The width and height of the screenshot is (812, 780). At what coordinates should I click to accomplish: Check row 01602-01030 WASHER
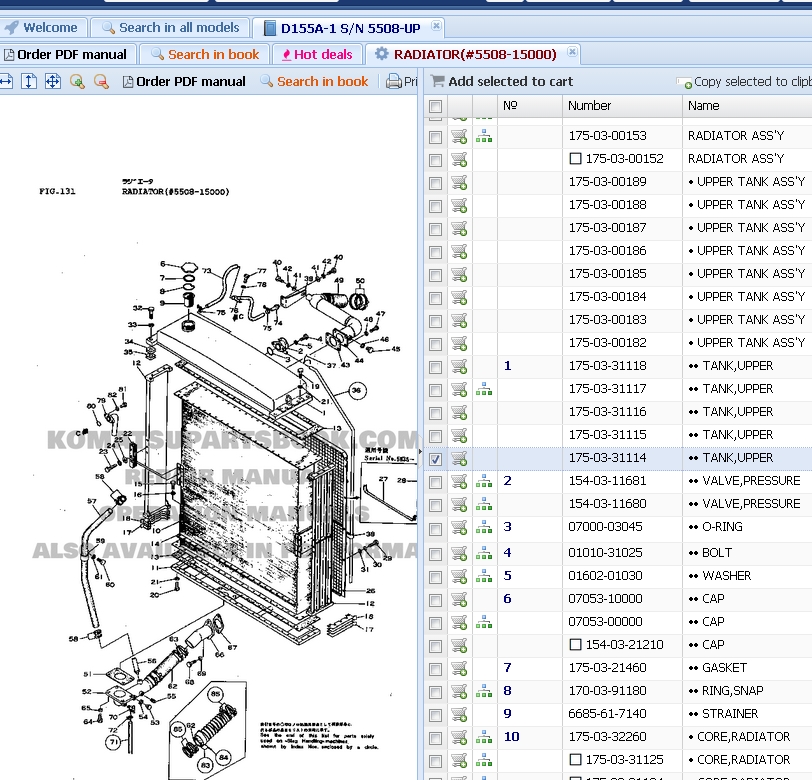tap(436, 577)
